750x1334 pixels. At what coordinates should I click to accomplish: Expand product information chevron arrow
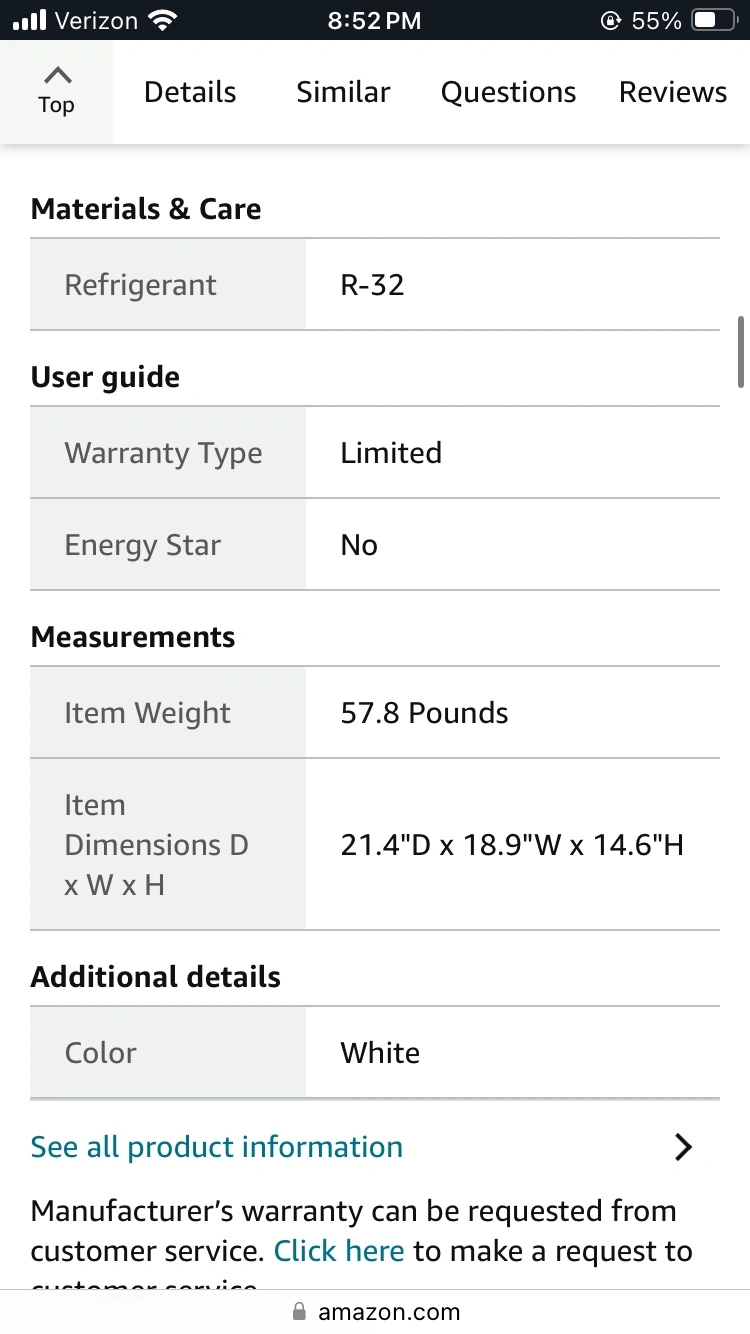tap(683, 1147)
